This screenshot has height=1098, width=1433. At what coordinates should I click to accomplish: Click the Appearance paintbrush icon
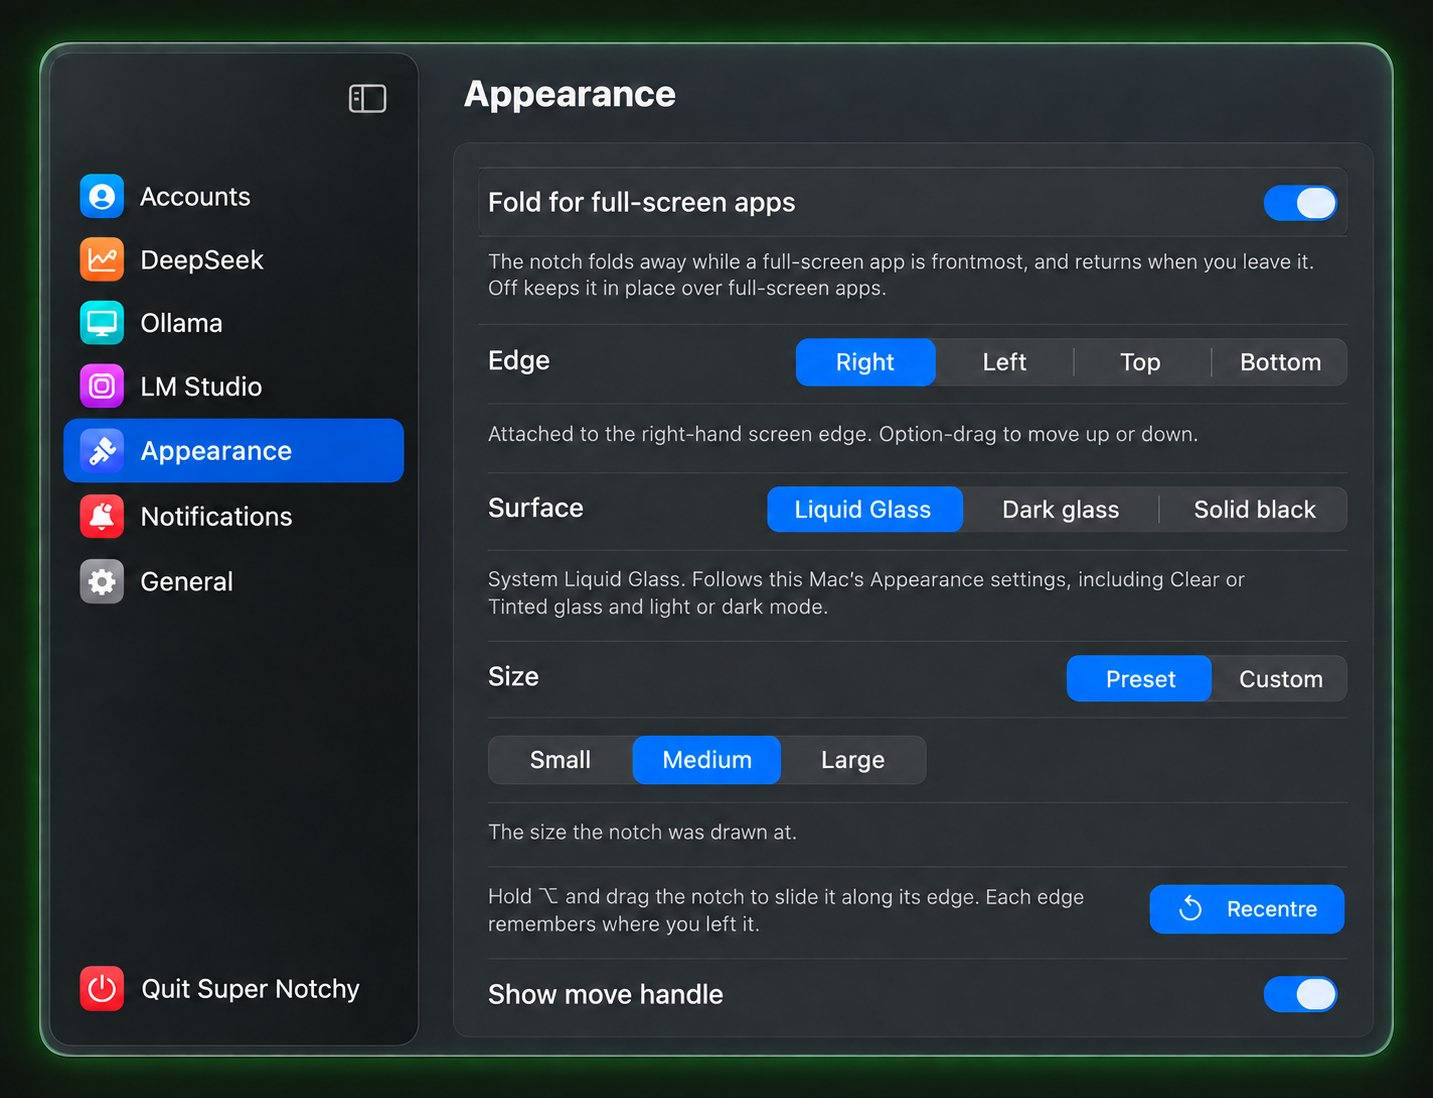click(x=102, y=451)
